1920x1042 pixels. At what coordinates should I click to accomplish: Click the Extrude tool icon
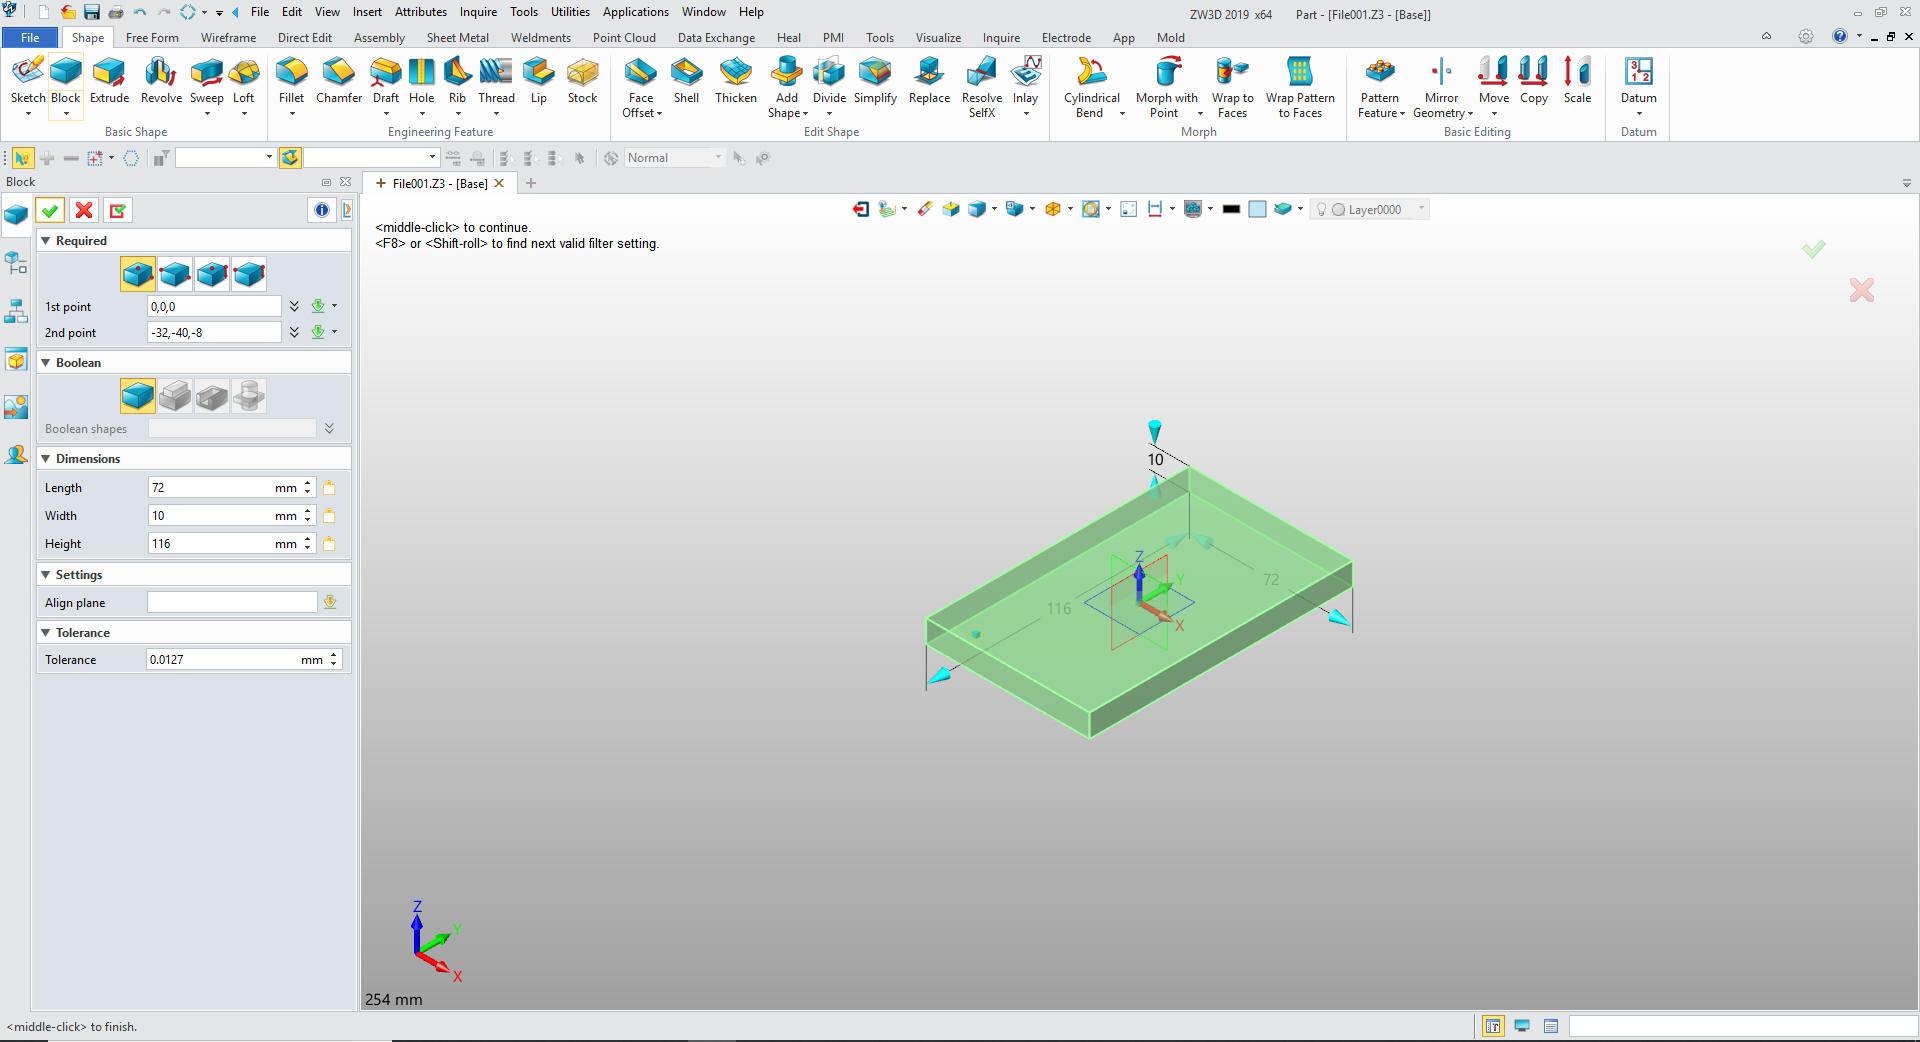click(109, 80)
